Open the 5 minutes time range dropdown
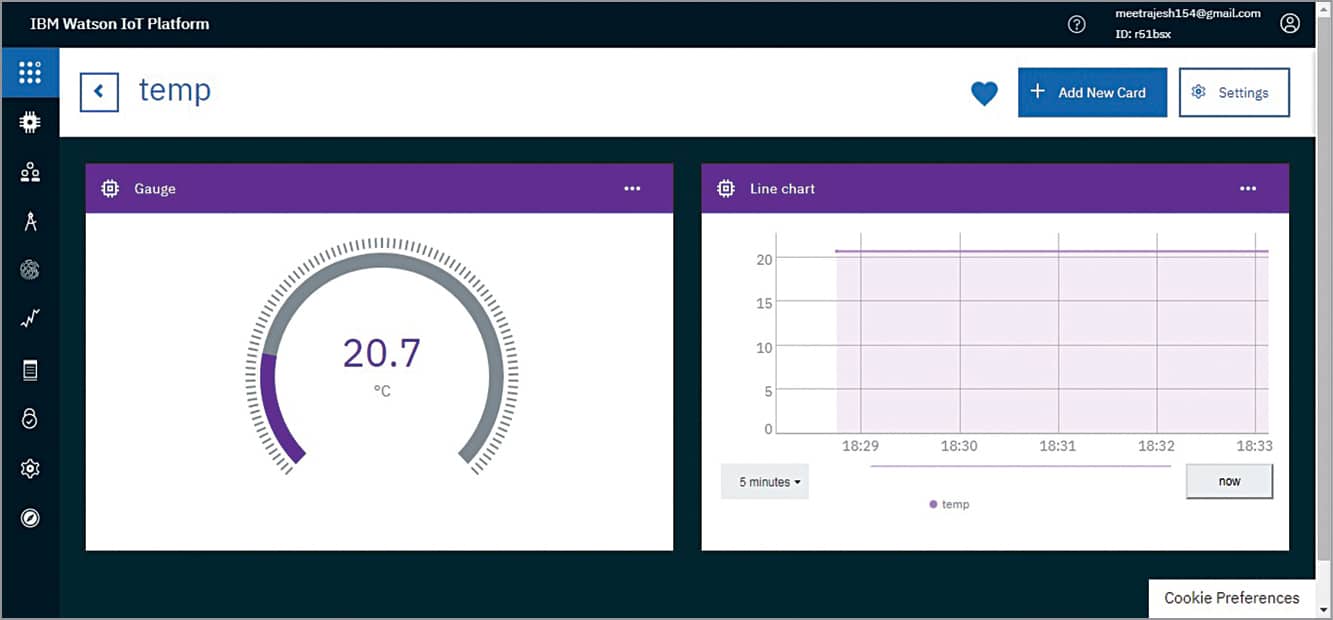The height and width of the screenshot is (620, 1333). point(764,481)
